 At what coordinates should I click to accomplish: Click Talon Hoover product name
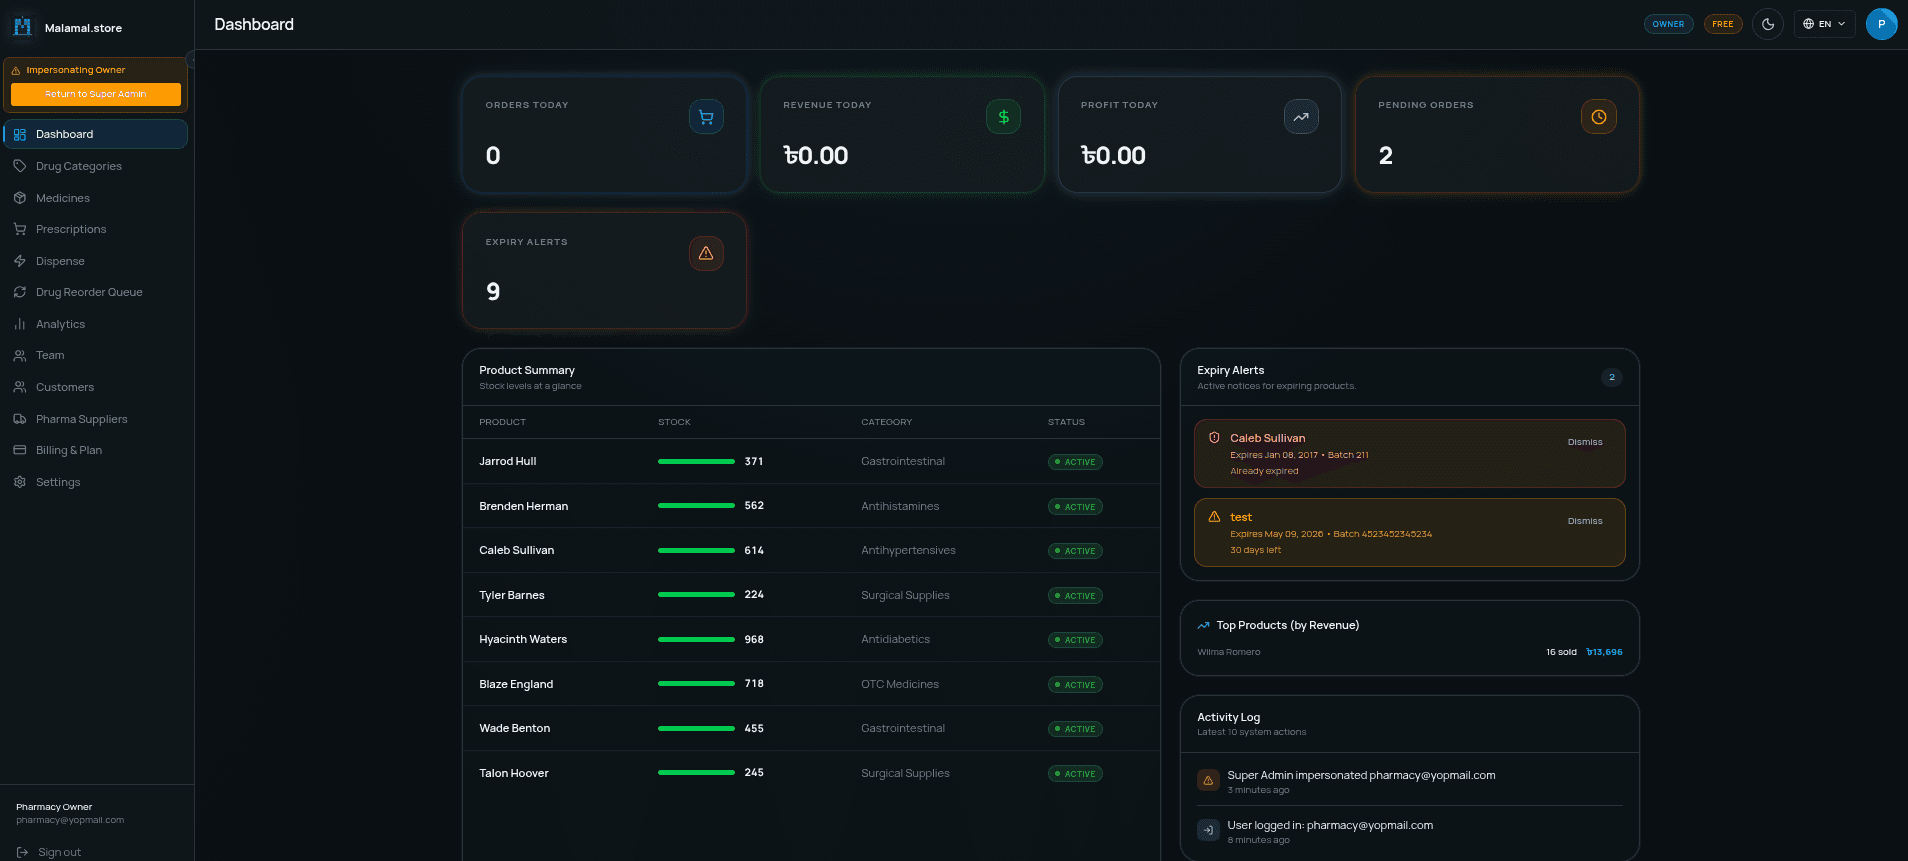pos(514,773)
